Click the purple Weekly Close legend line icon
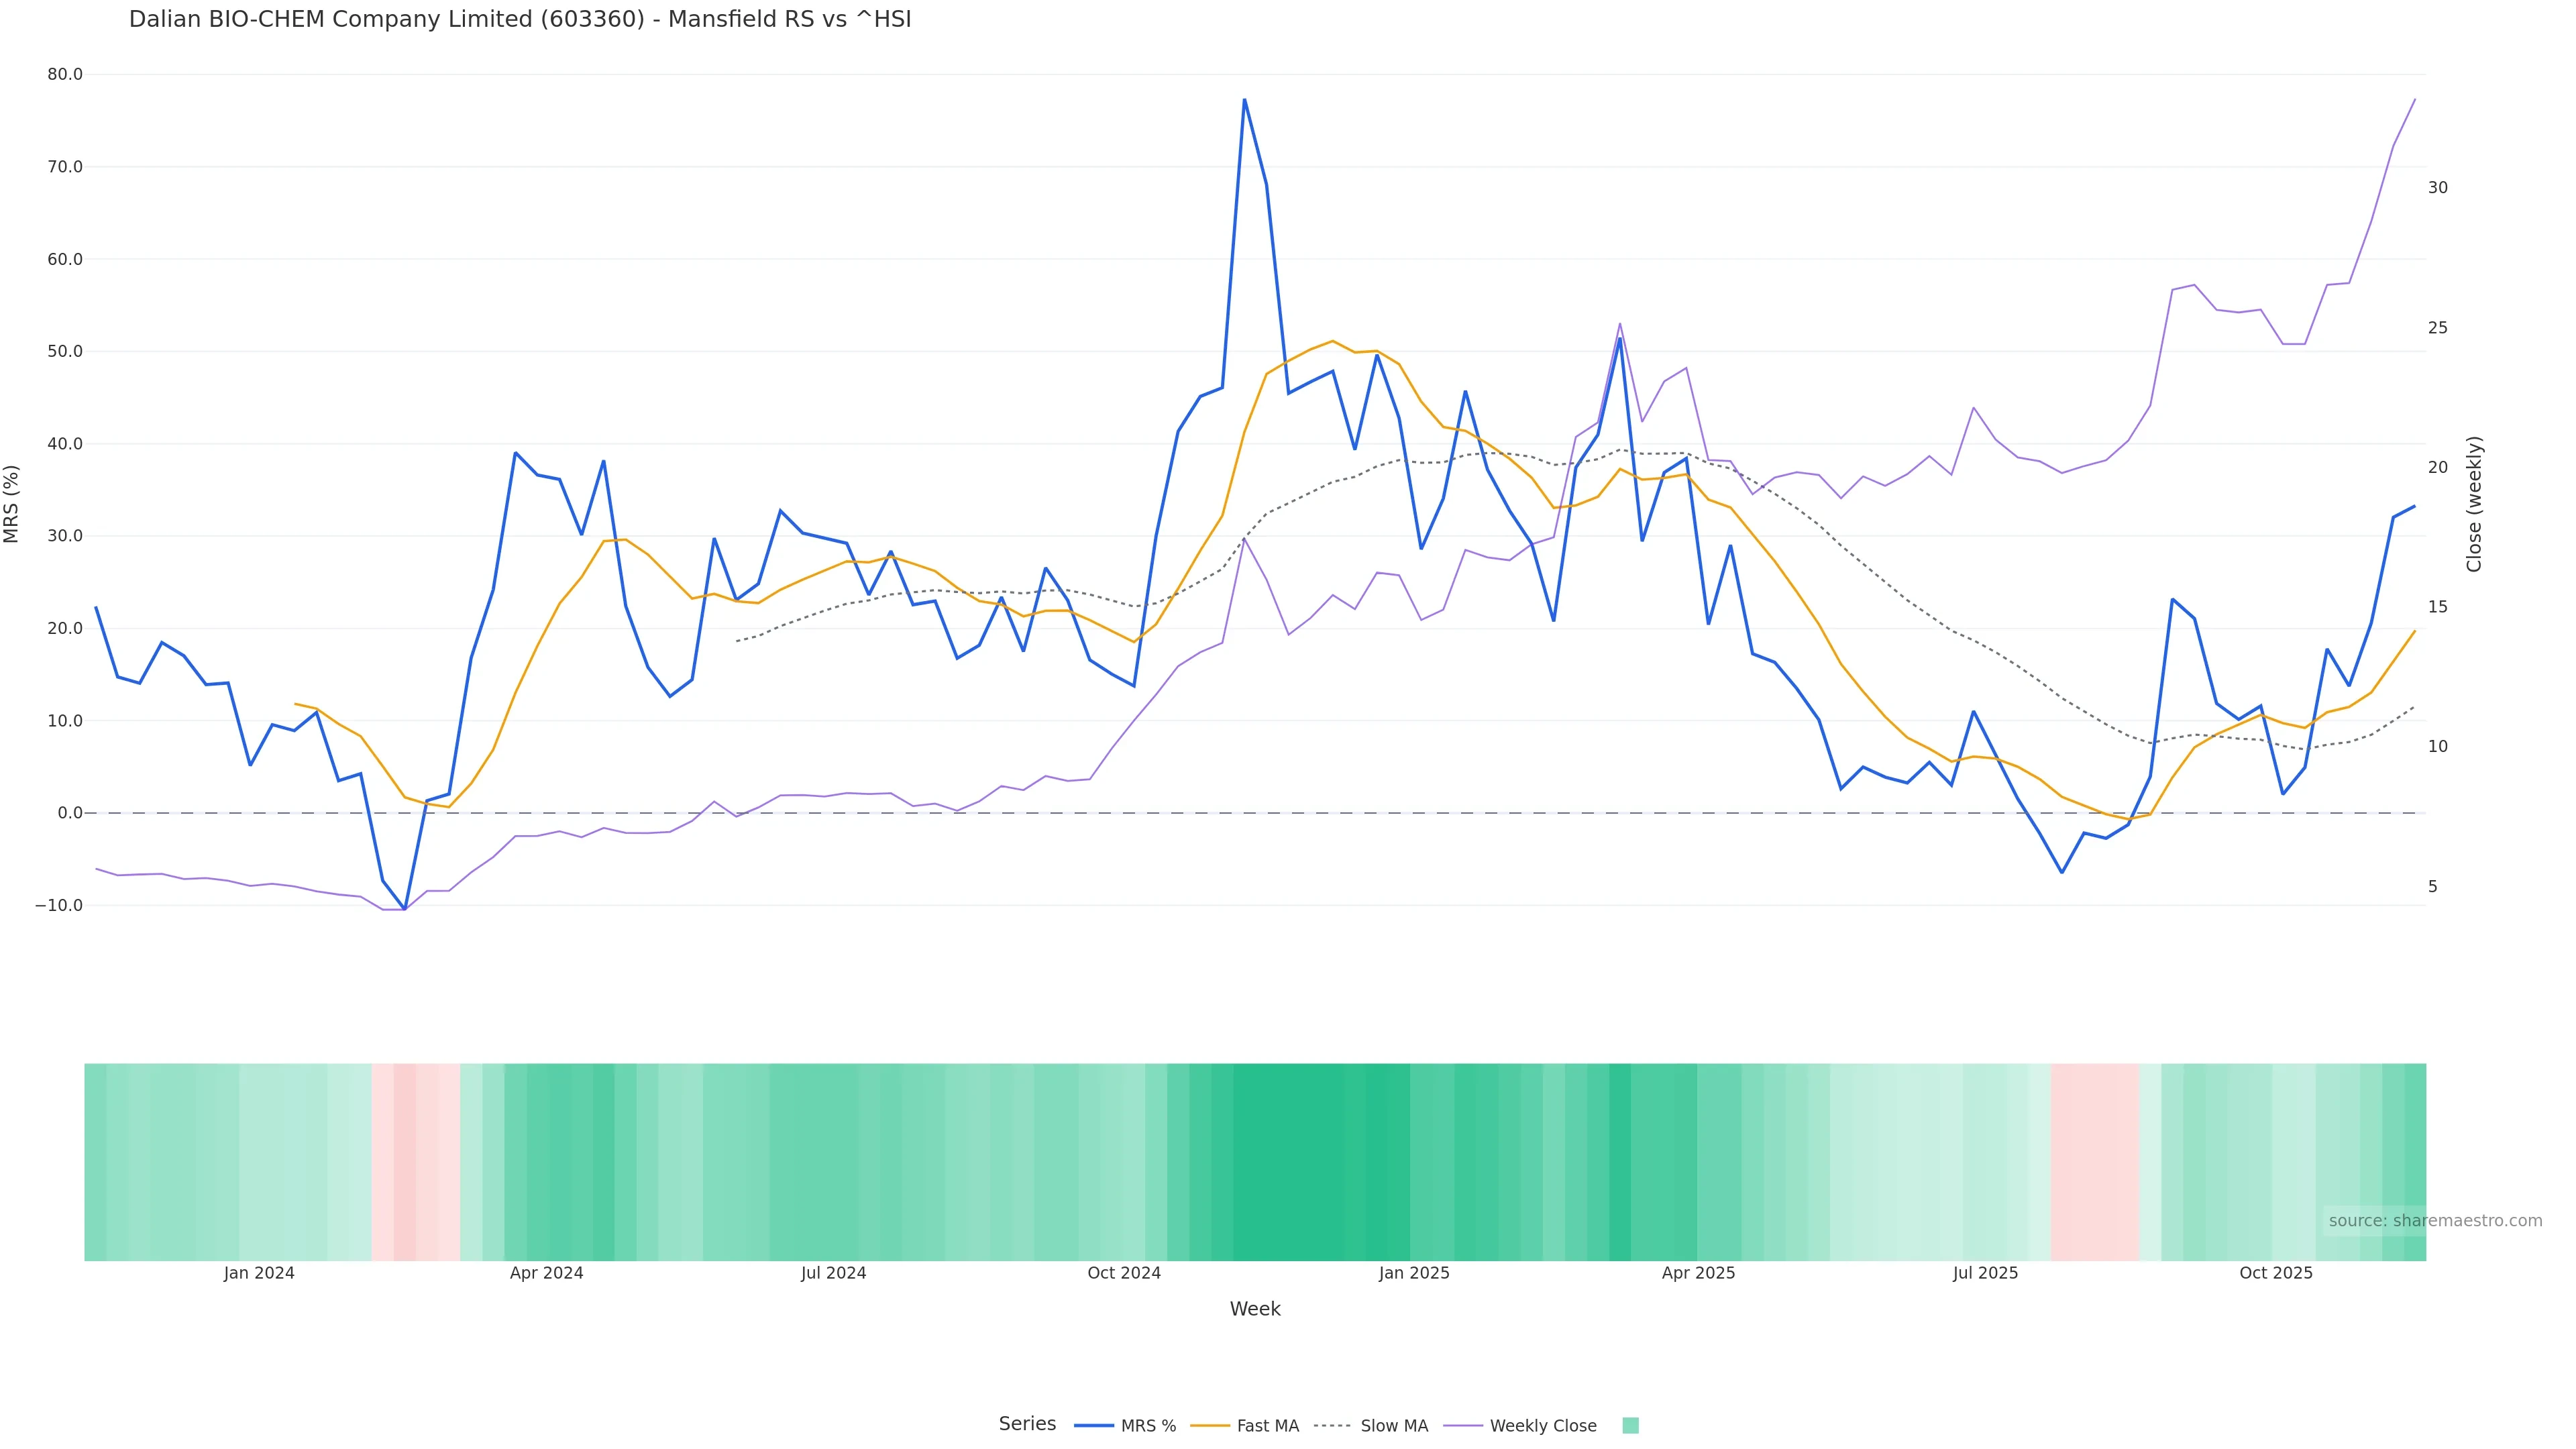This screenshot has height=1449, width=2576. [1463, 1426]
